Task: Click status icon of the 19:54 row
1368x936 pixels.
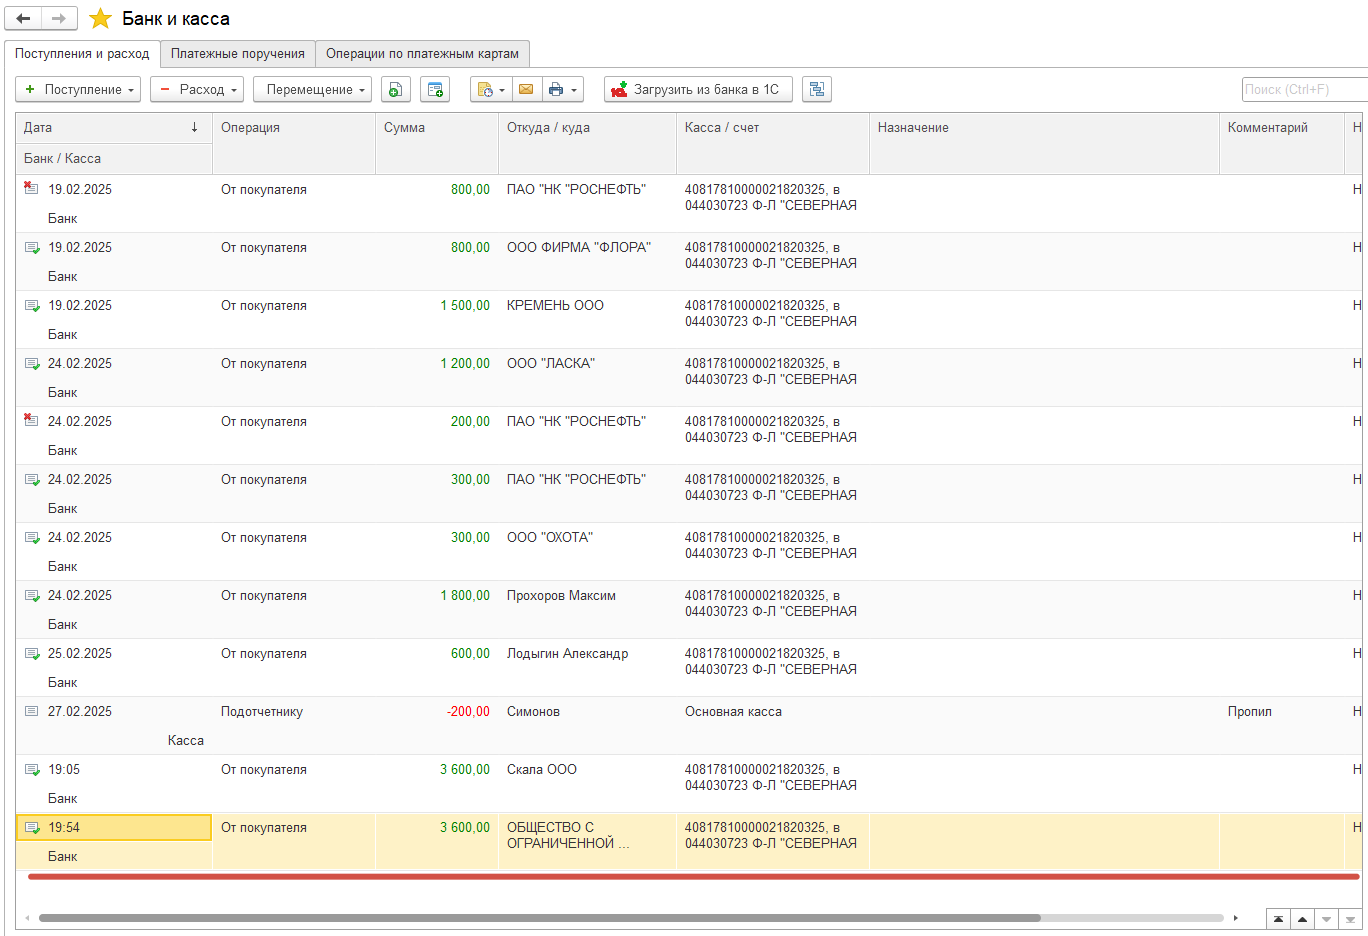Action: pyautogui.click(x=32, y=827)
